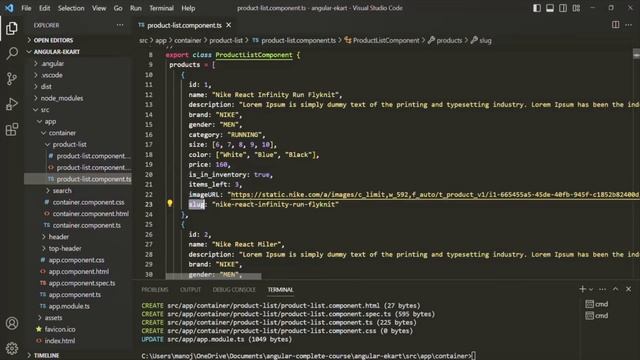
Task: Click the lightbulb quick-fix icon on line 23
Action: point(170,203)
